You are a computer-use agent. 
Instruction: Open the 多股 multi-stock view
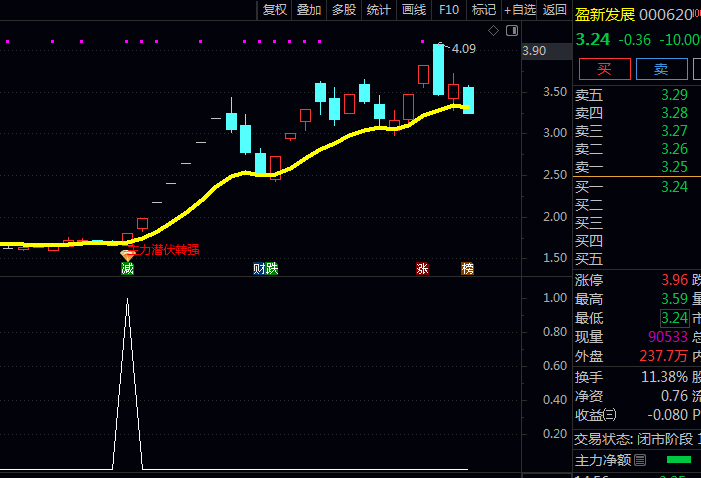tap(344, 9)
